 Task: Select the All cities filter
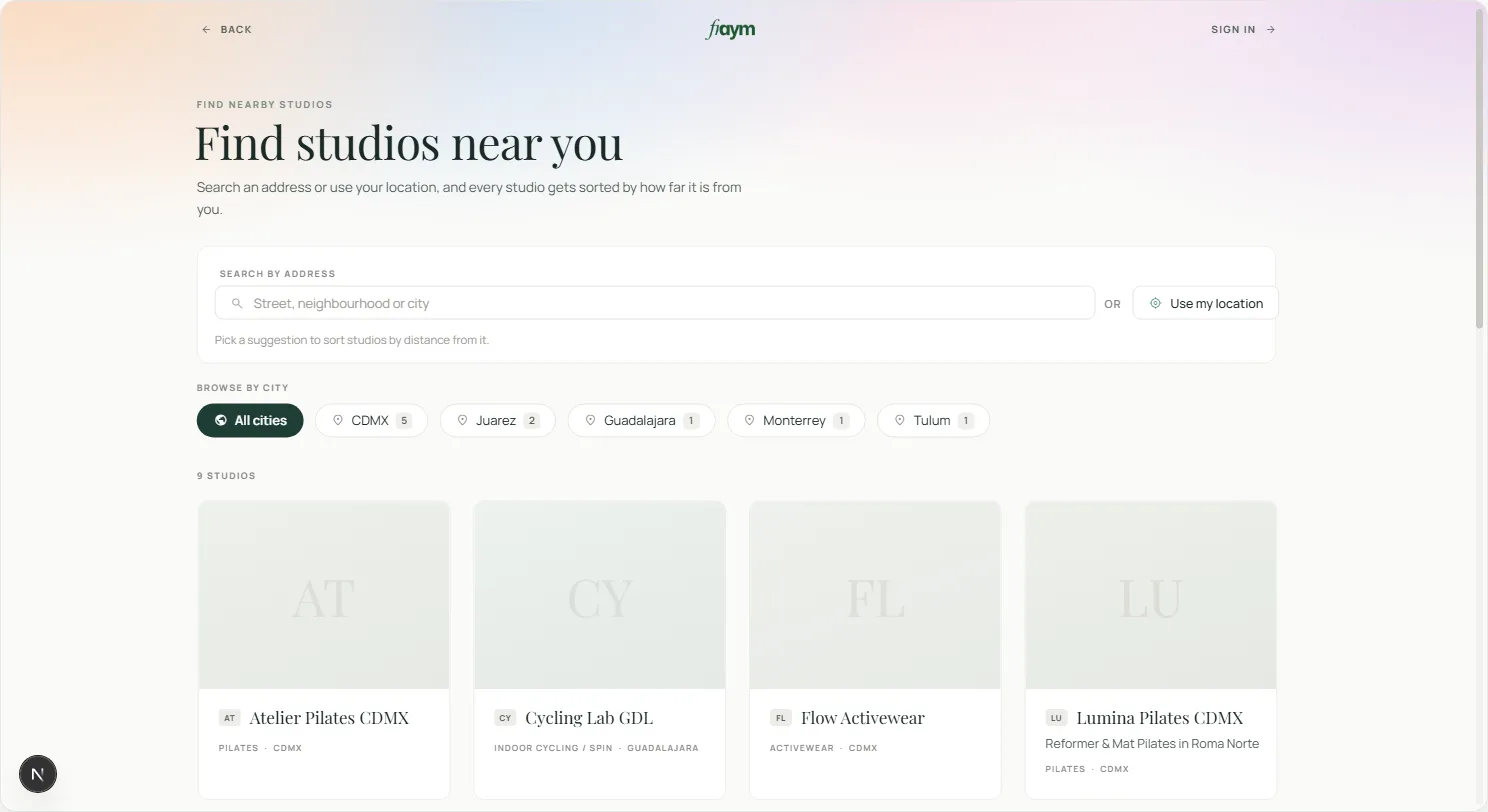point(250,420)
